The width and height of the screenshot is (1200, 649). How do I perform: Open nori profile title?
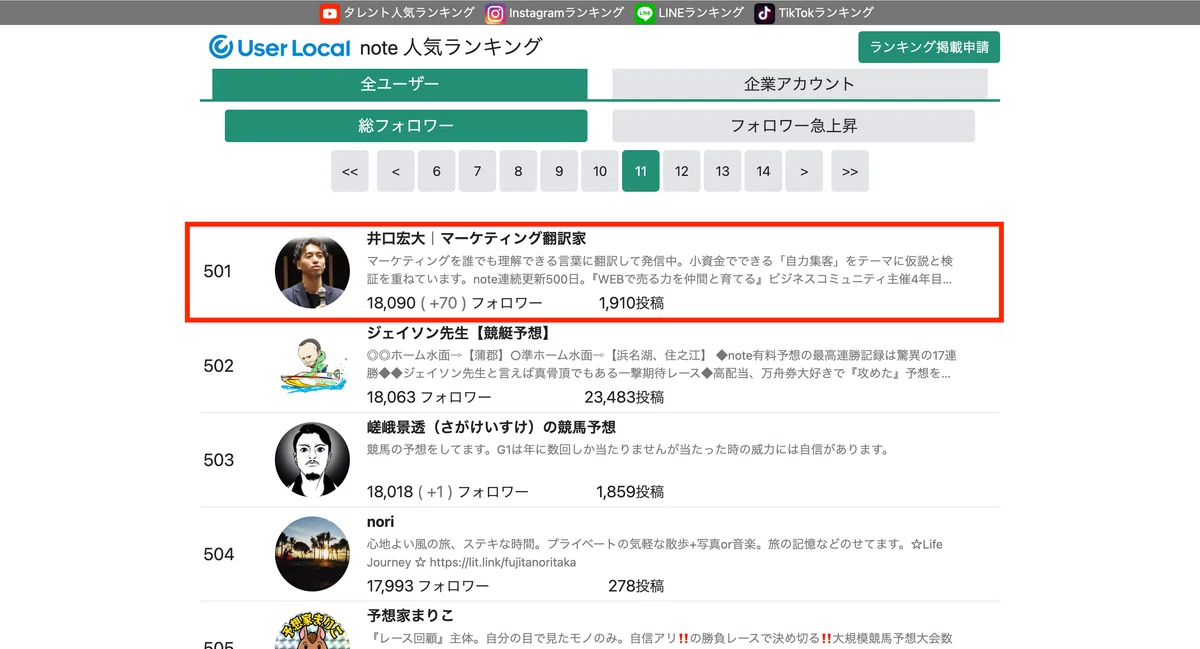point(381,521)
